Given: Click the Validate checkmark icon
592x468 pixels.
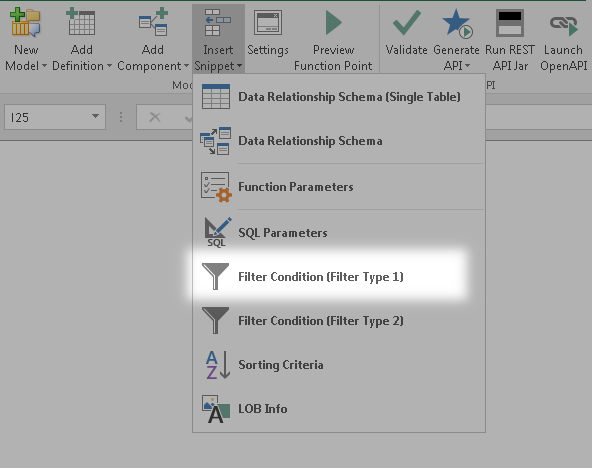Looking at the screenshot, I should tap(407, 23).
